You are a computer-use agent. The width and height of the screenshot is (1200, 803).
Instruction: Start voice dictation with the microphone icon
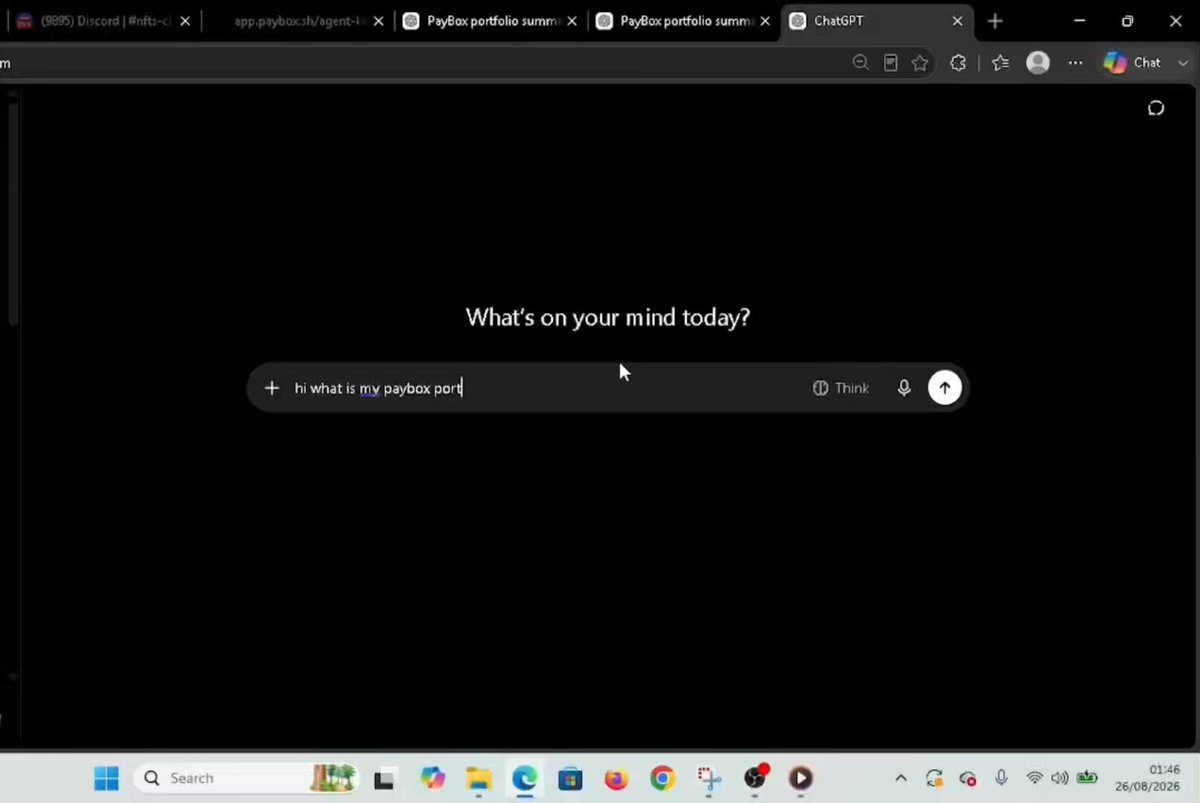[904, 388]
